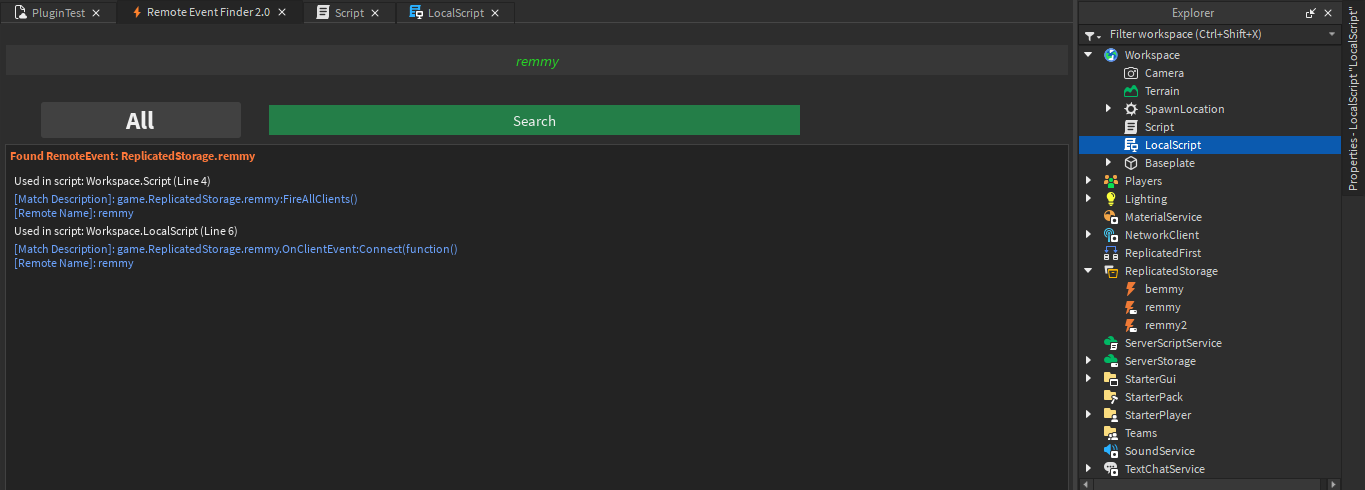Collapse the Workspace tree node
Image resolution: width=1365 pixels, height=490 pixels.
coord(1088,55)
